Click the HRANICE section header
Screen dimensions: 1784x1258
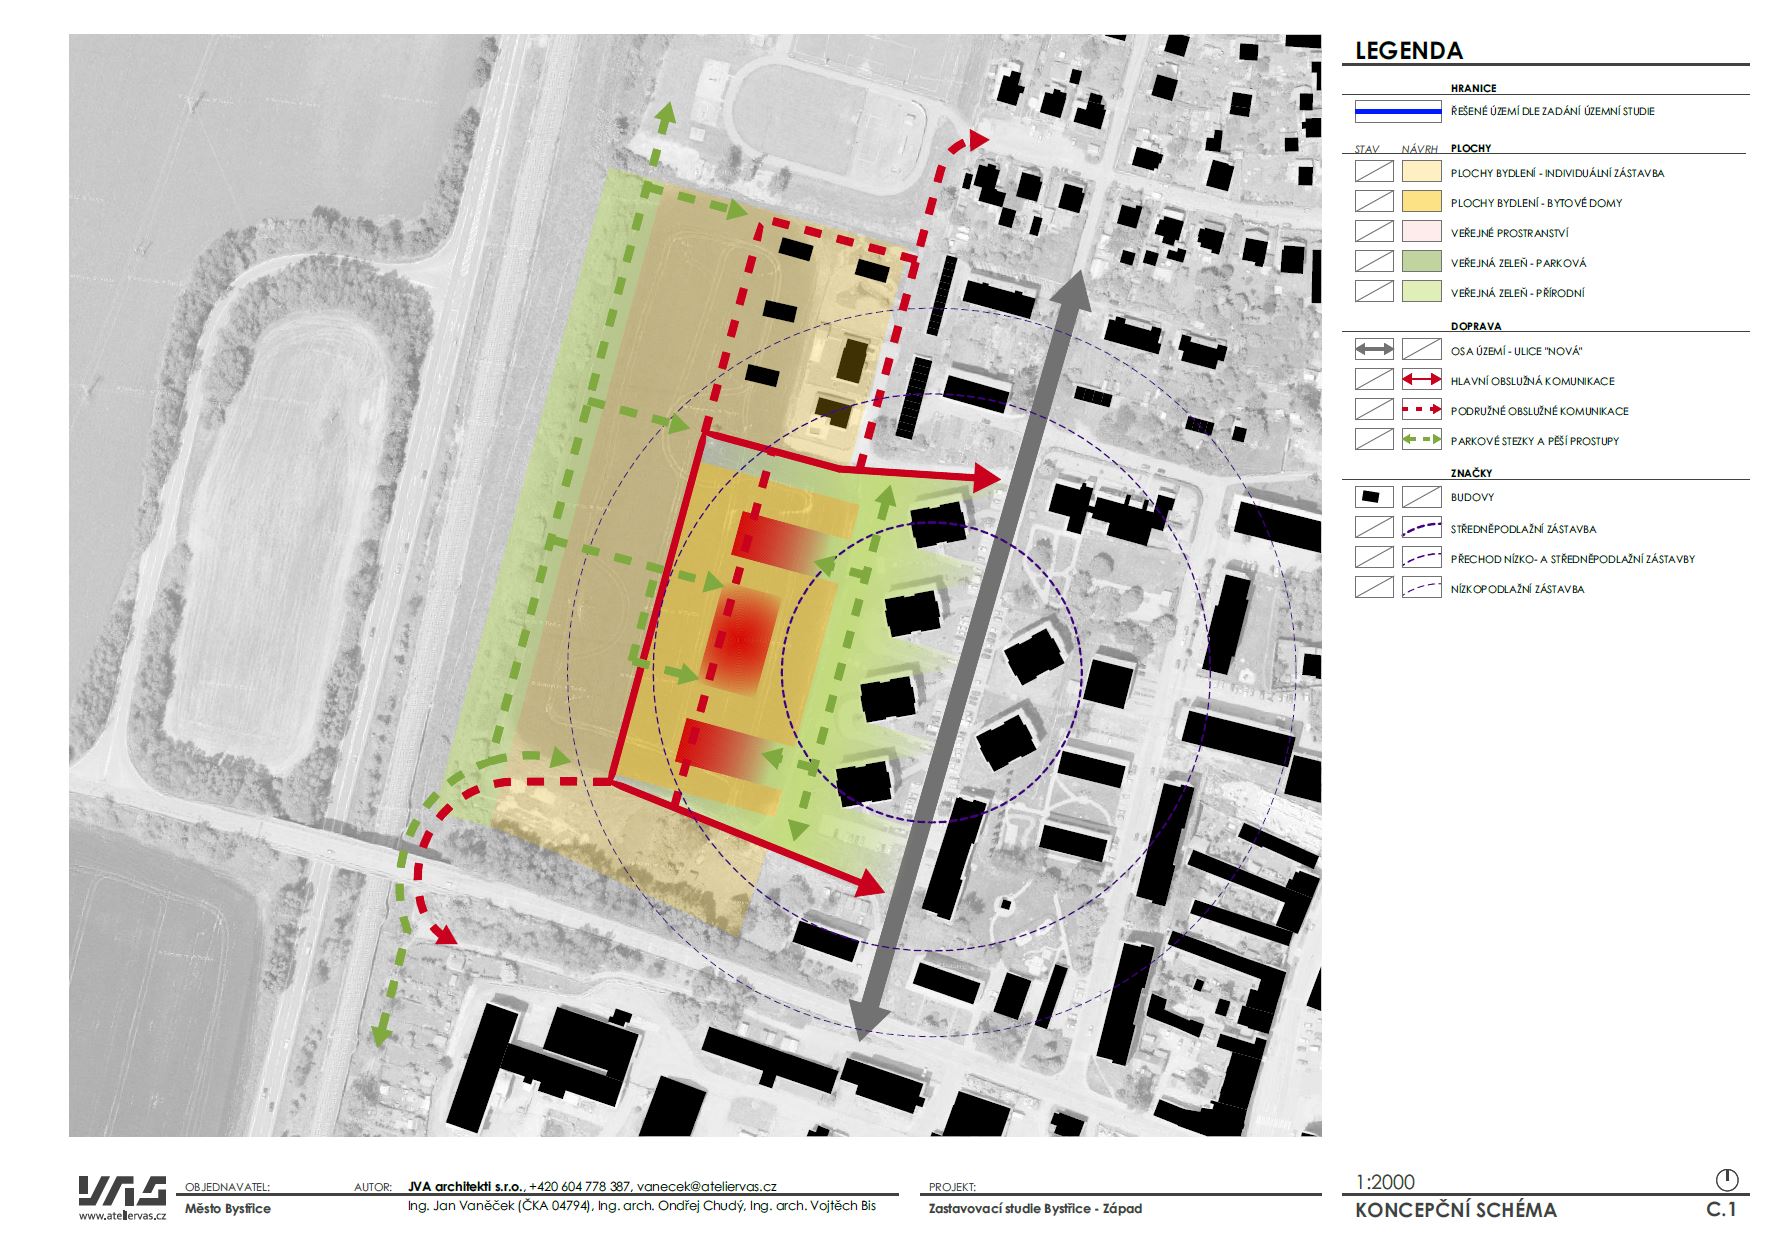(1474, 88)
